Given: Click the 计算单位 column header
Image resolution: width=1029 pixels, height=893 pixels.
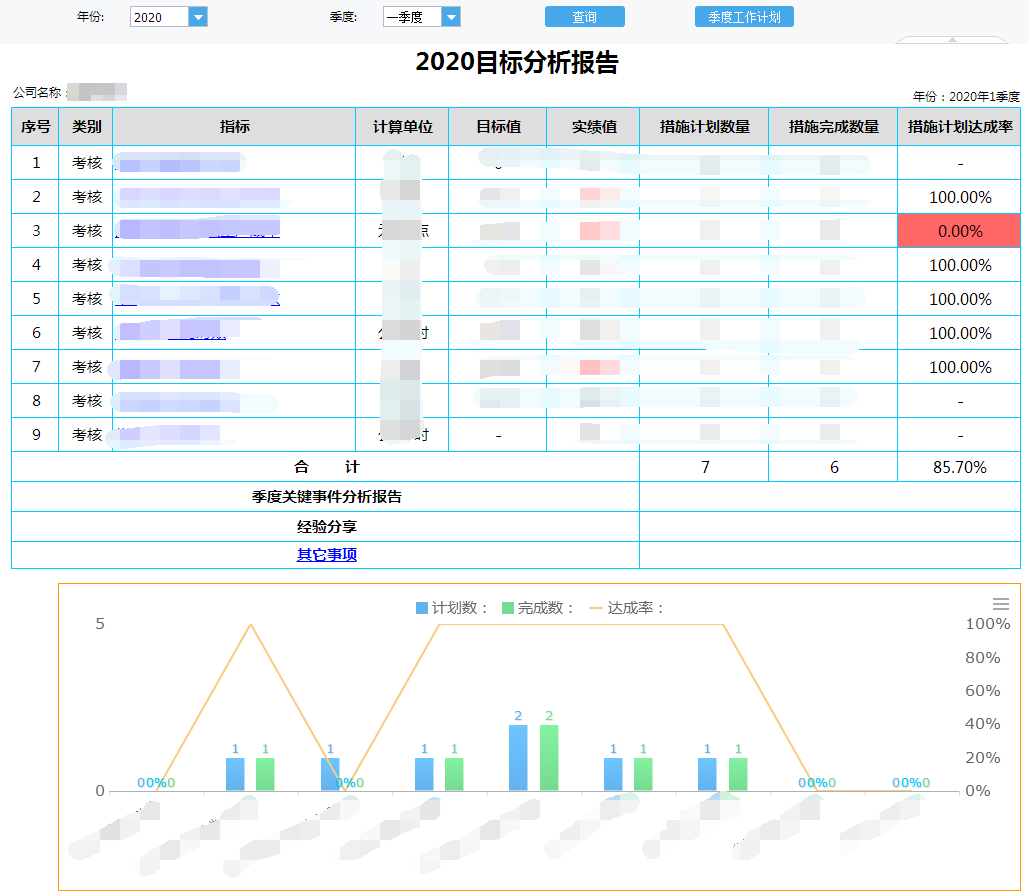Looking at the screenshot, I should 402,127.
